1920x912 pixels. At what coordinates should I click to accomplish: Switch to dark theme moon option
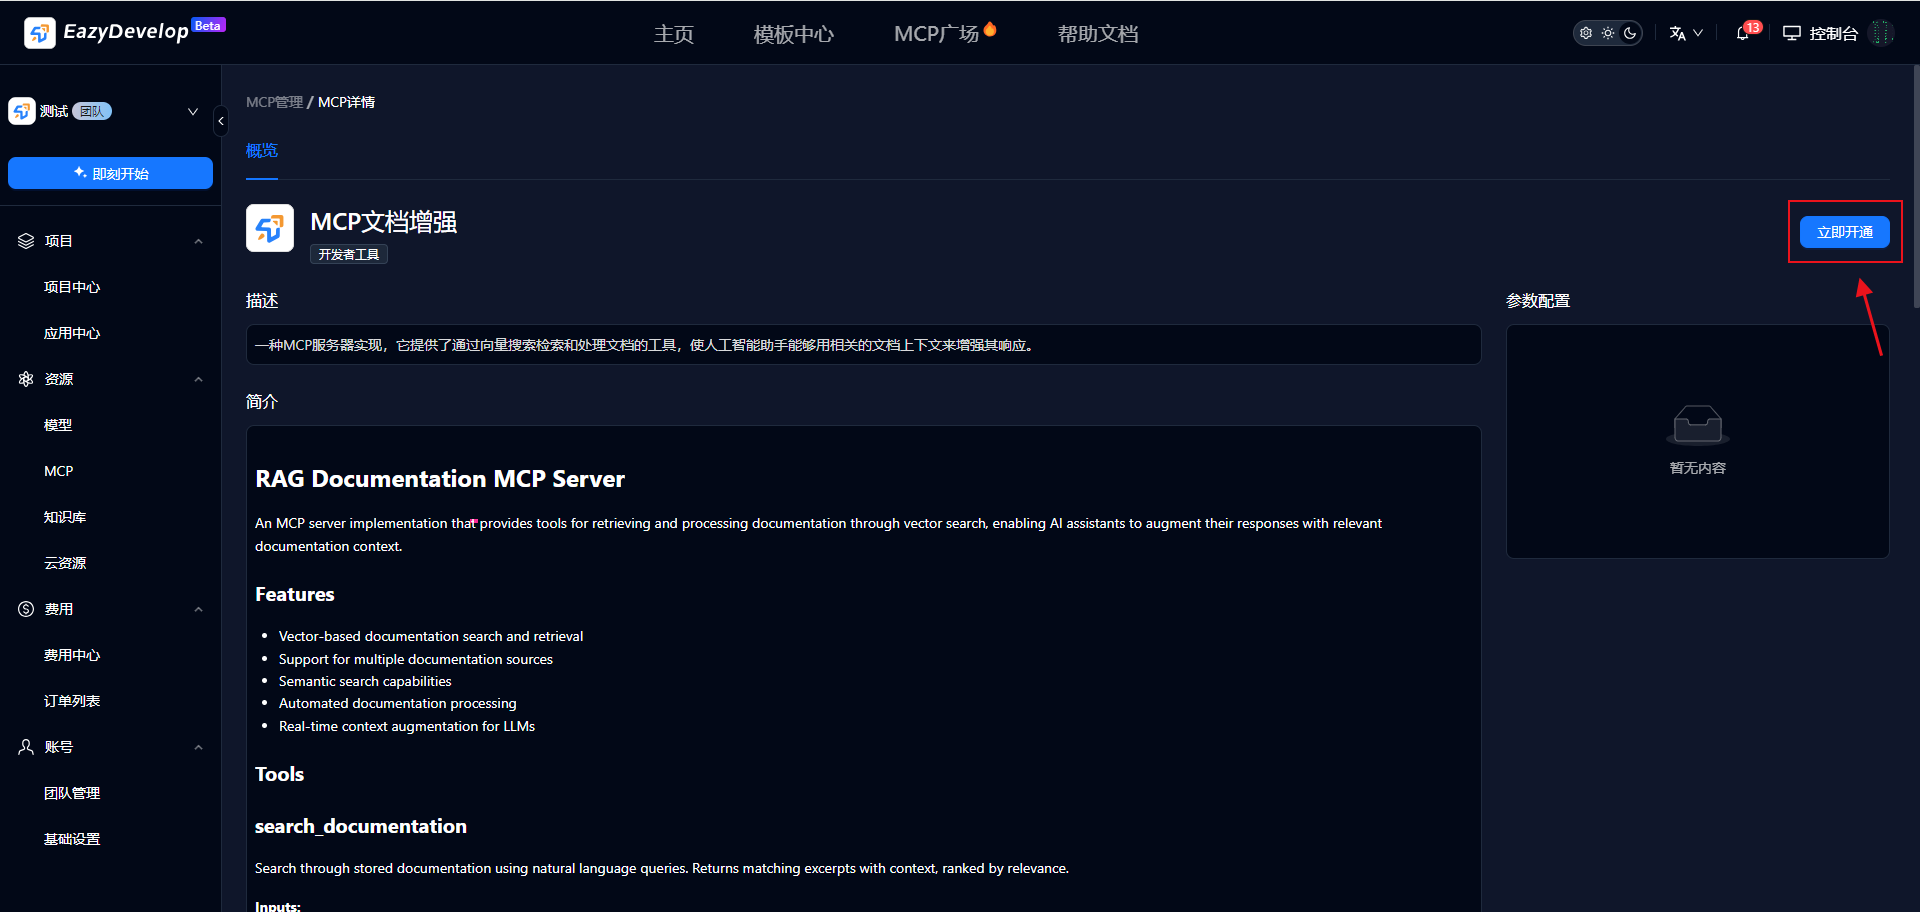1630,33
